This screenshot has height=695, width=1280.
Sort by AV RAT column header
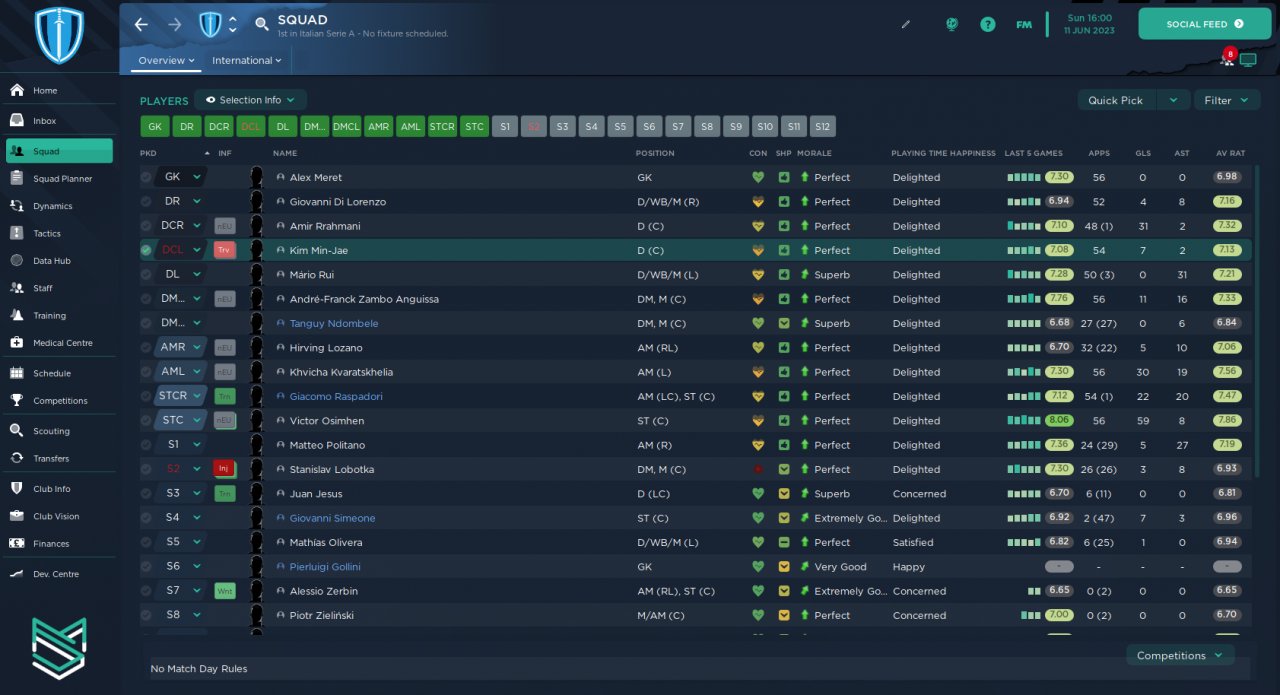(x=1230, y=153)
